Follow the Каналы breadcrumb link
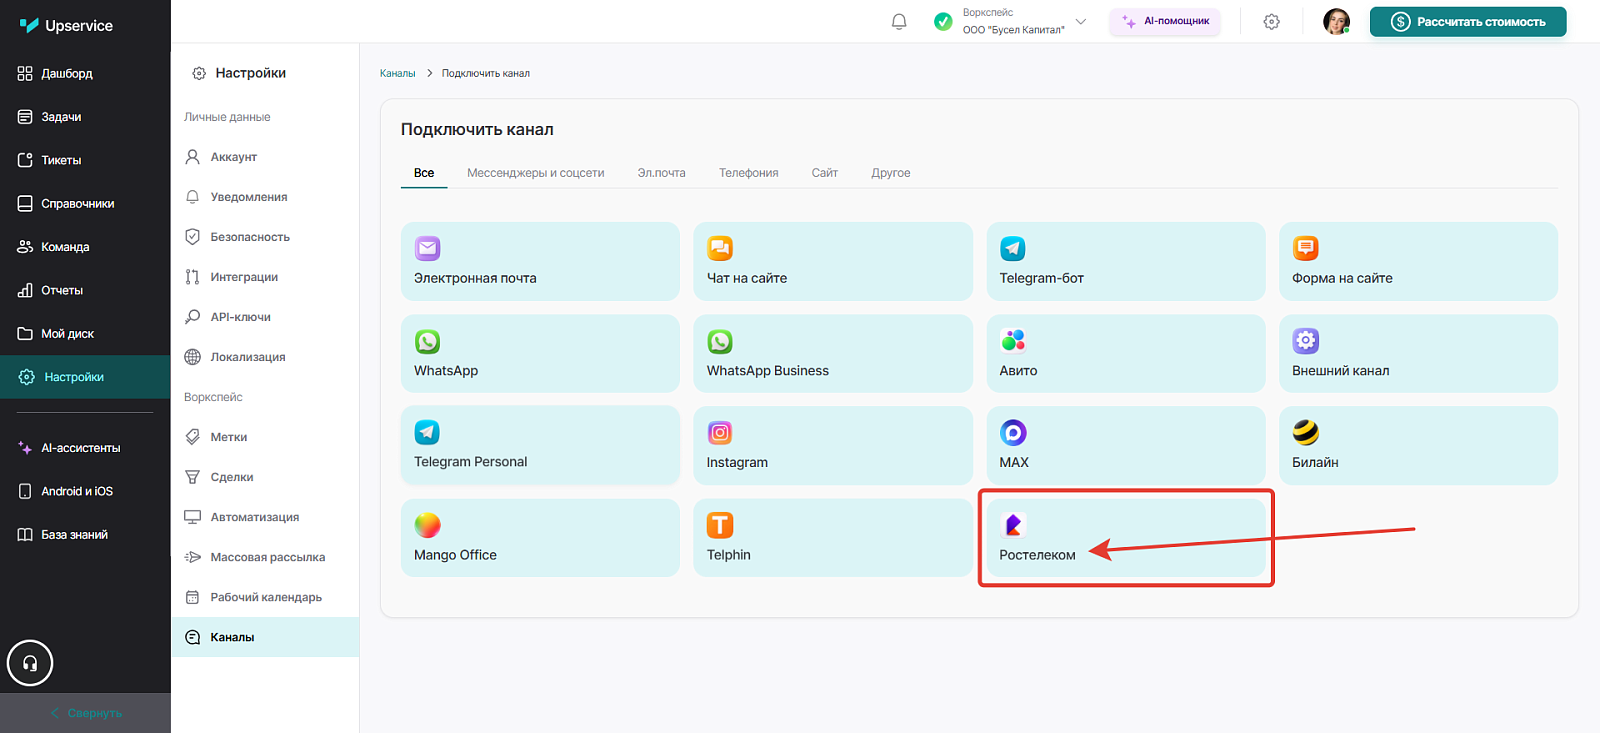The height and width of the screenshot is (733, 1600). pyautogui.click(x=398, y=73)
